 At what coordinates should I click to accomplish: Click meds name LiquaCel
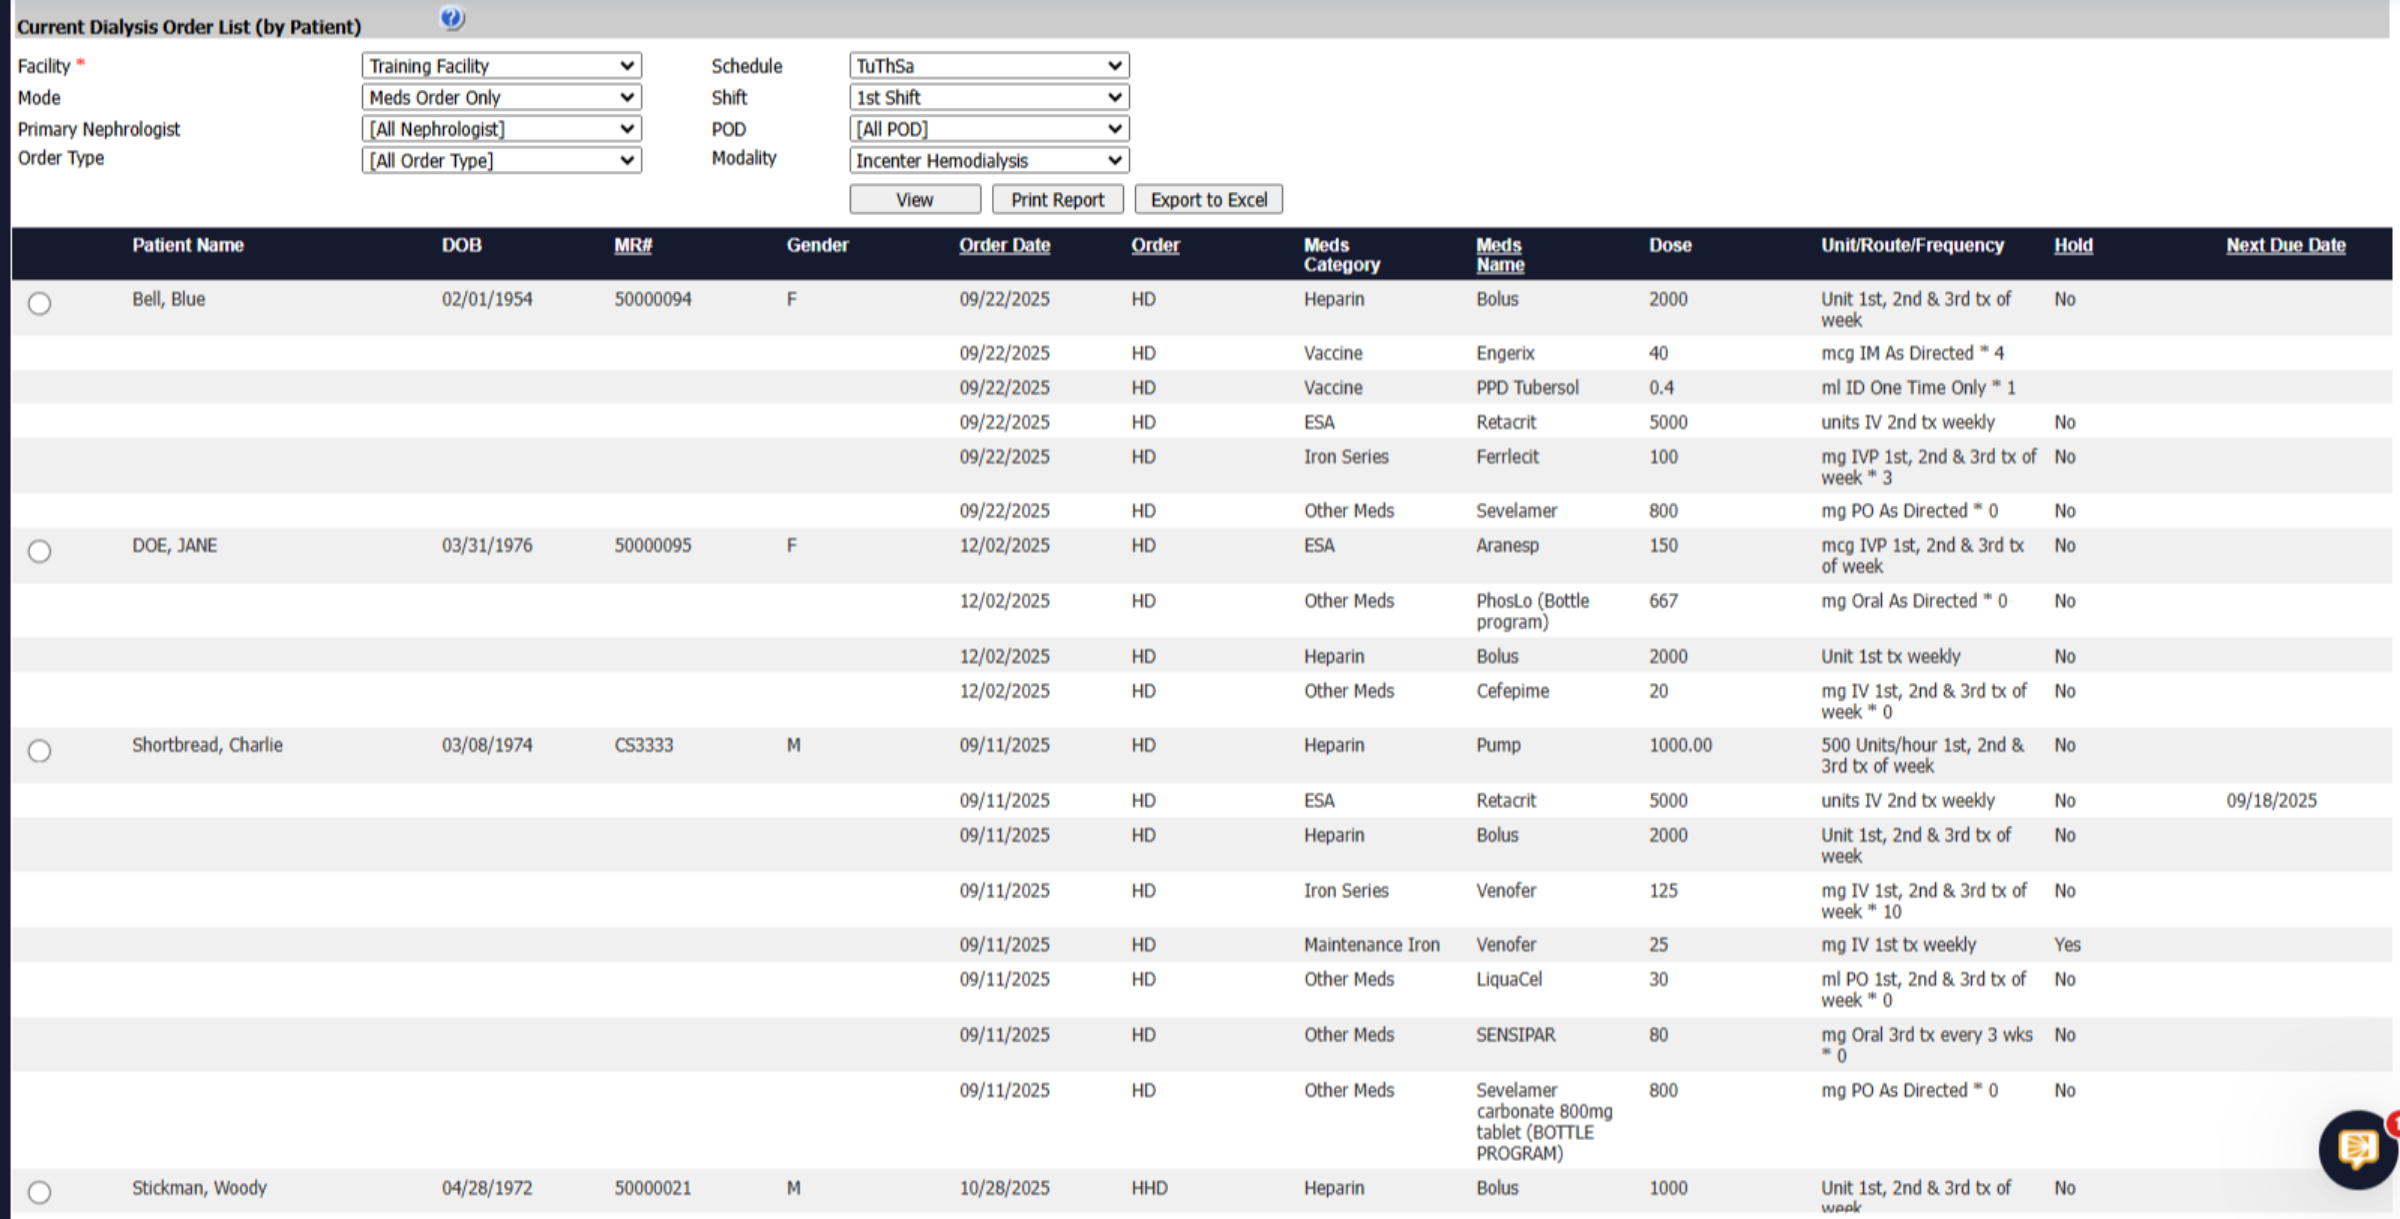click(x=1509, y=980)
